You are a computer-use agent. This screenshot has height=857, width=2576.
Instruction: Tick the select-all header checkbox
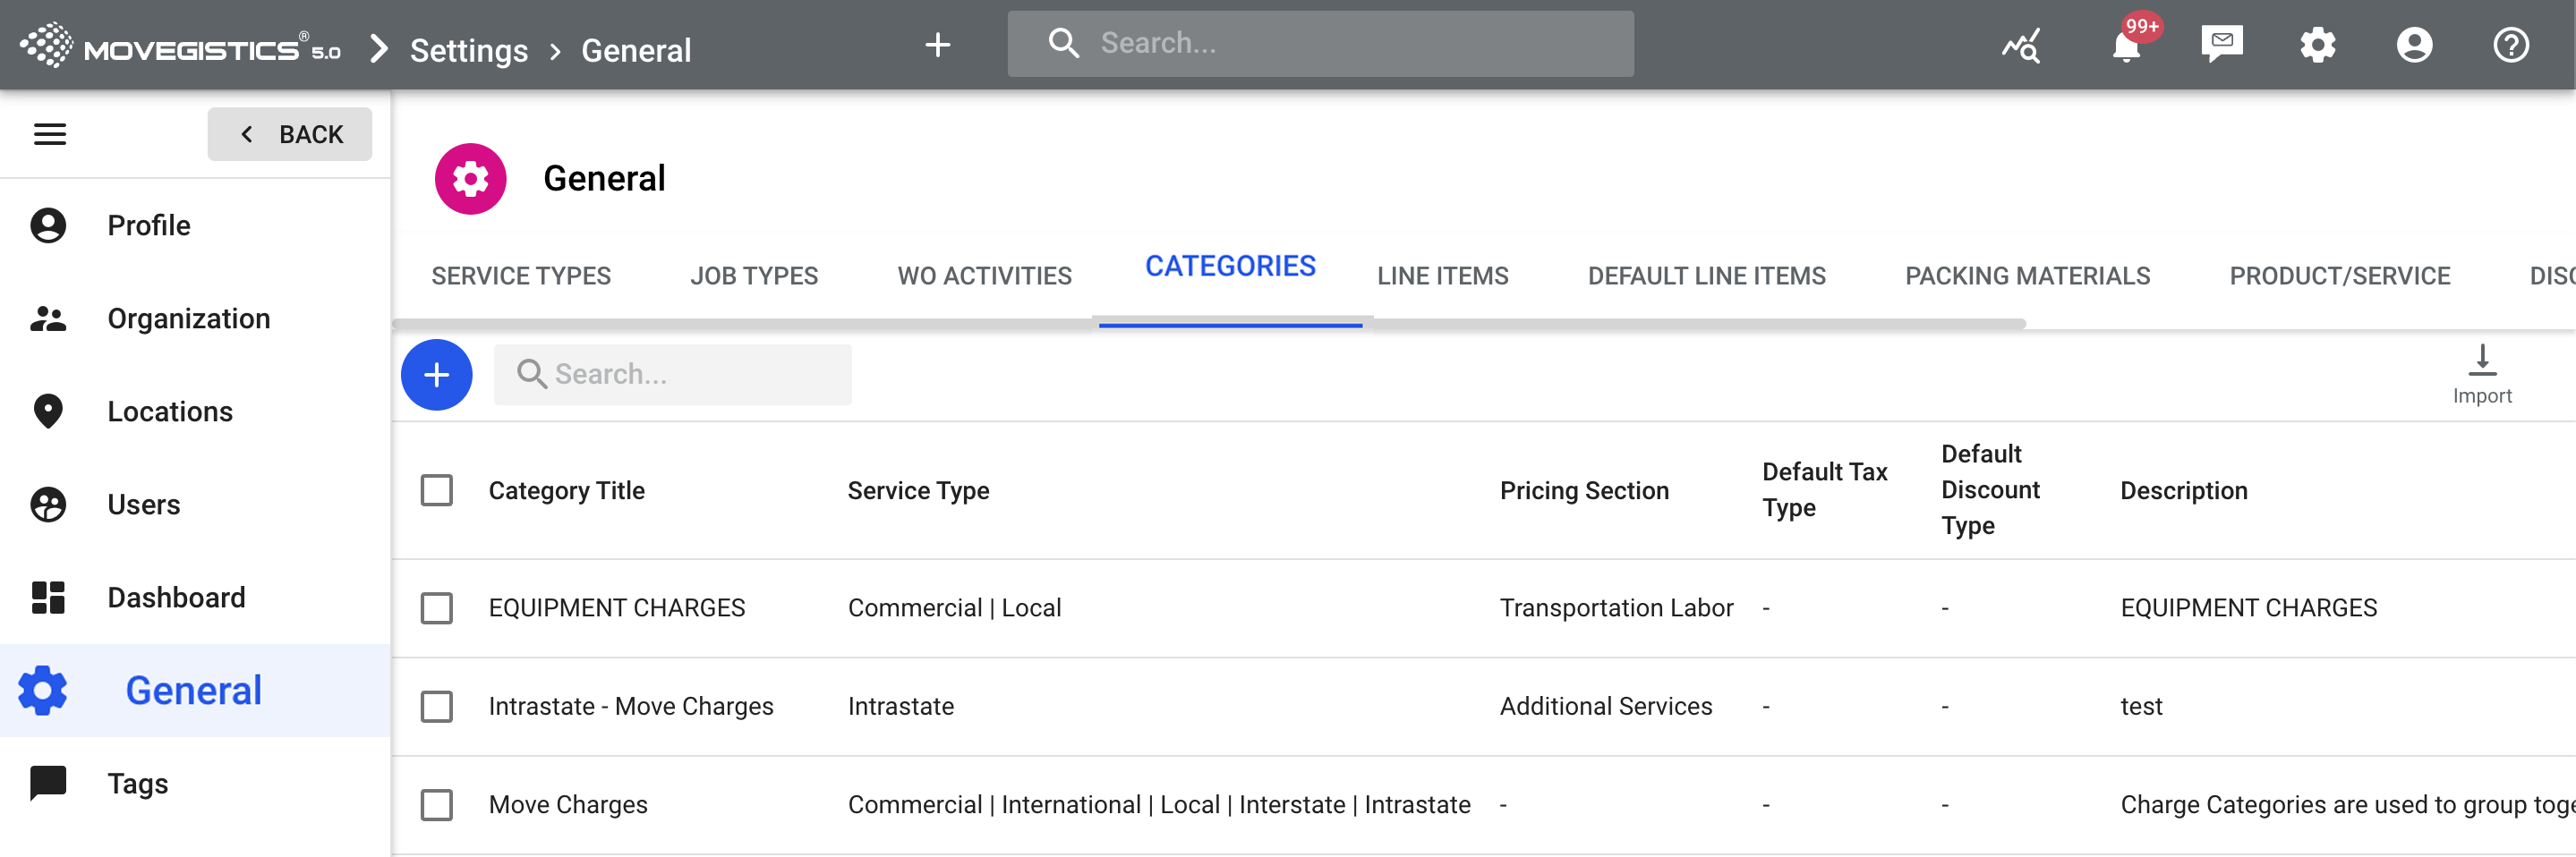pos(436,491)
